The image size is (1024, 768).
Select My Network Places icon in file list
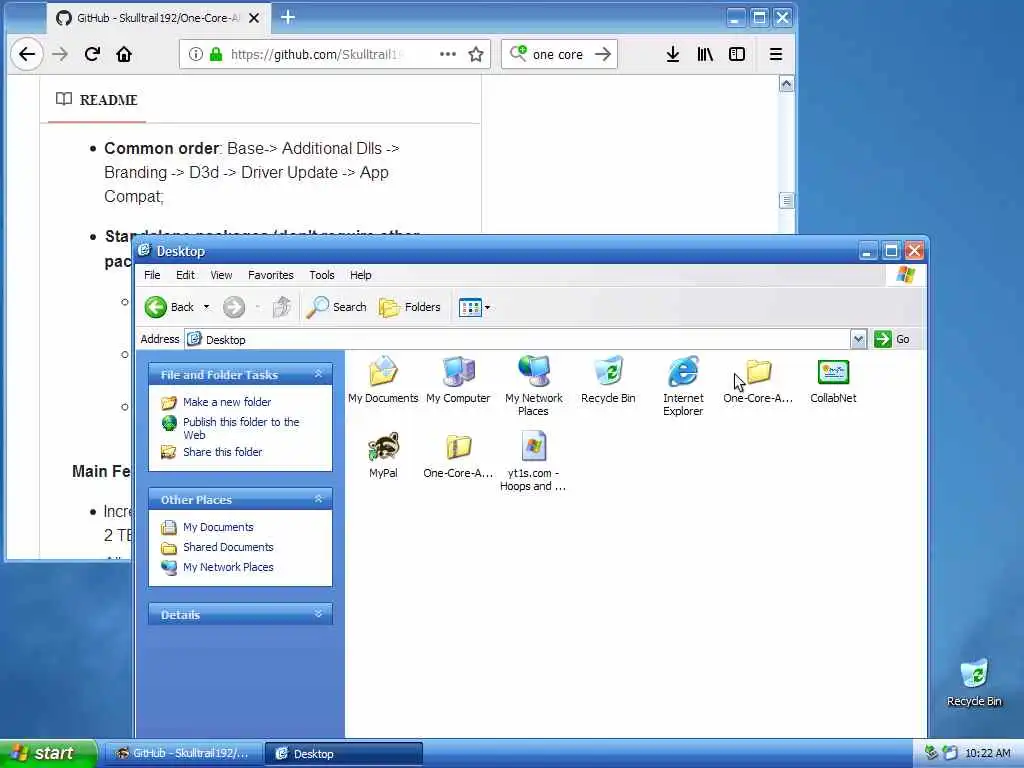click(x=534, y=385)
